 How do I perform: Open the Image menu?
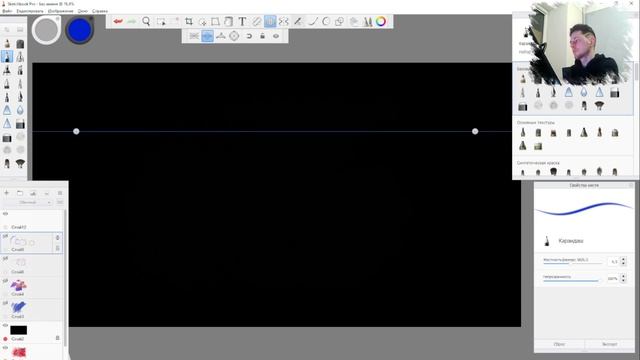[60, 11]
